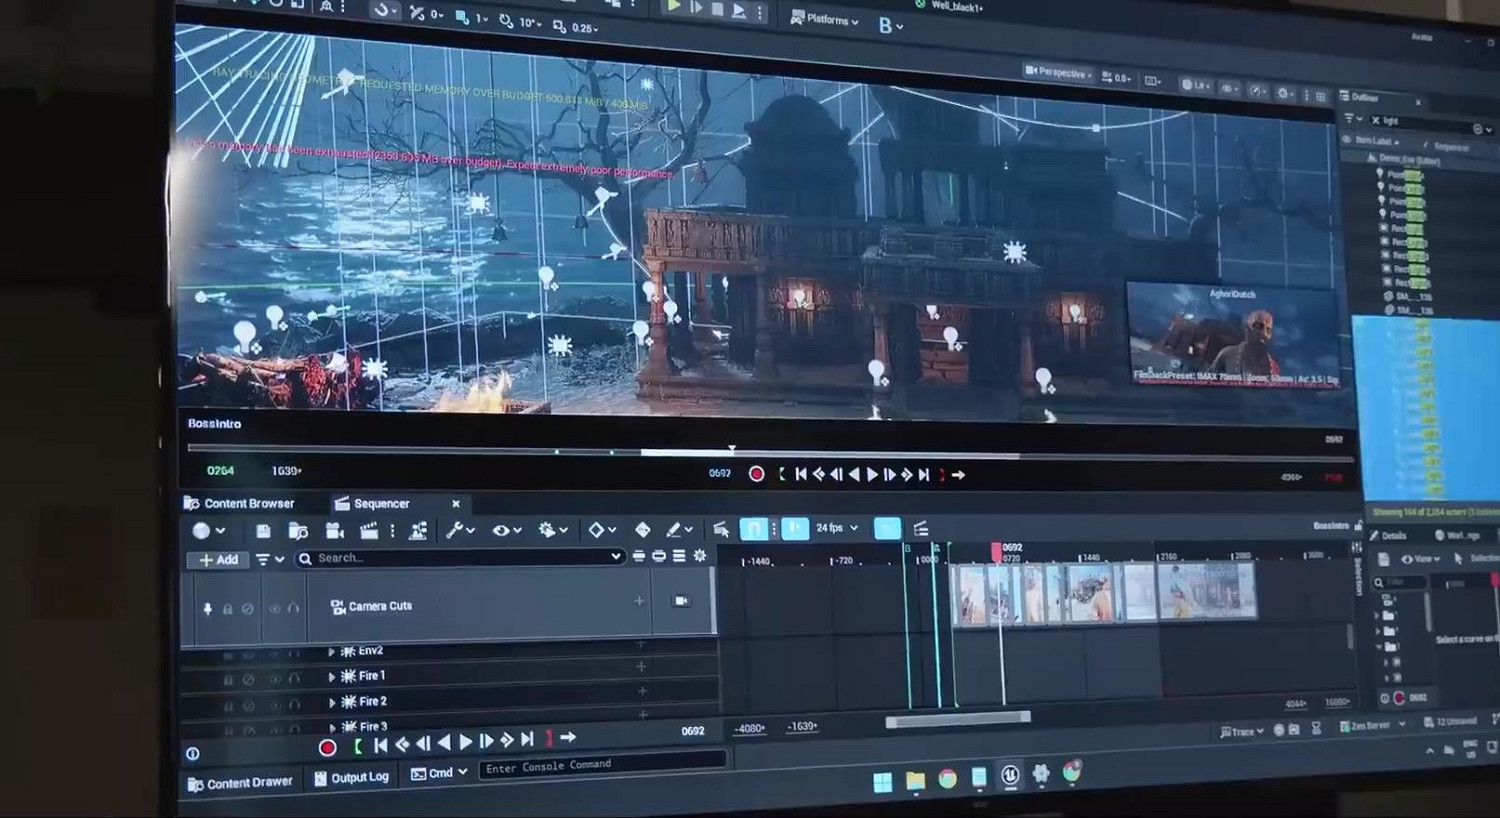Open the Unreal Engine icon in the taskbar
Image resolution: width=1500 pixels, height=818 pixels.
click(1010, 776)
